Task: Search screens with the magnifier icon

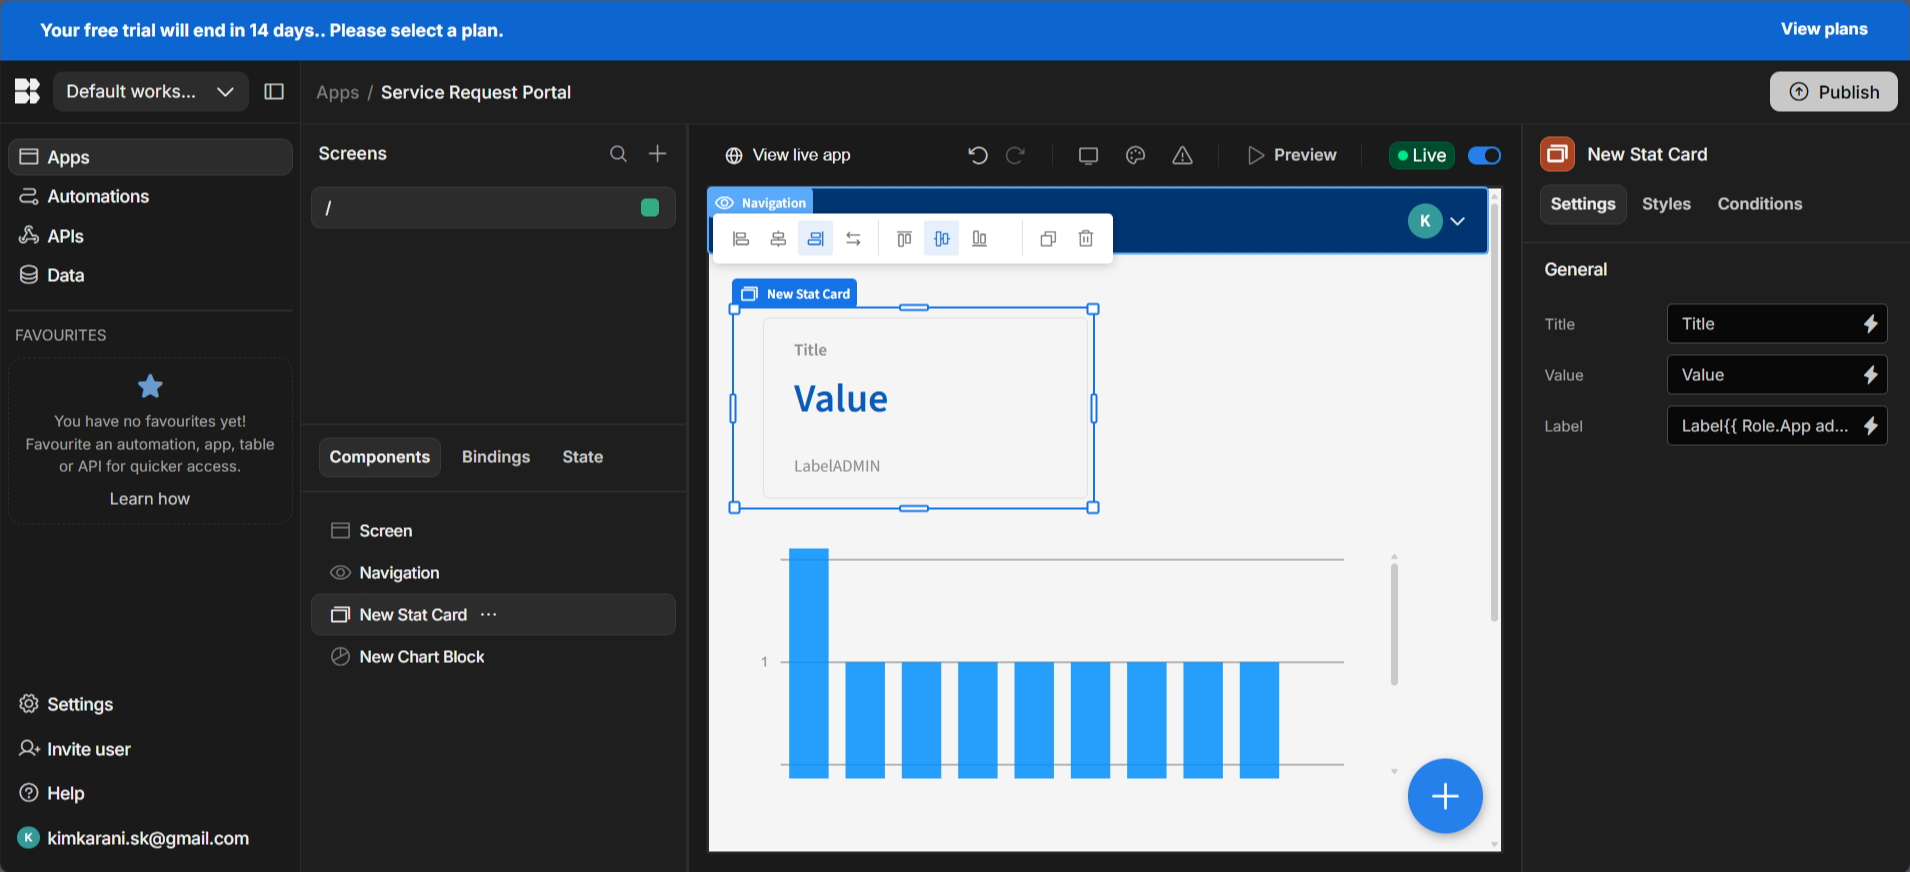Action: pyautogui.click(x=619, y=153)
